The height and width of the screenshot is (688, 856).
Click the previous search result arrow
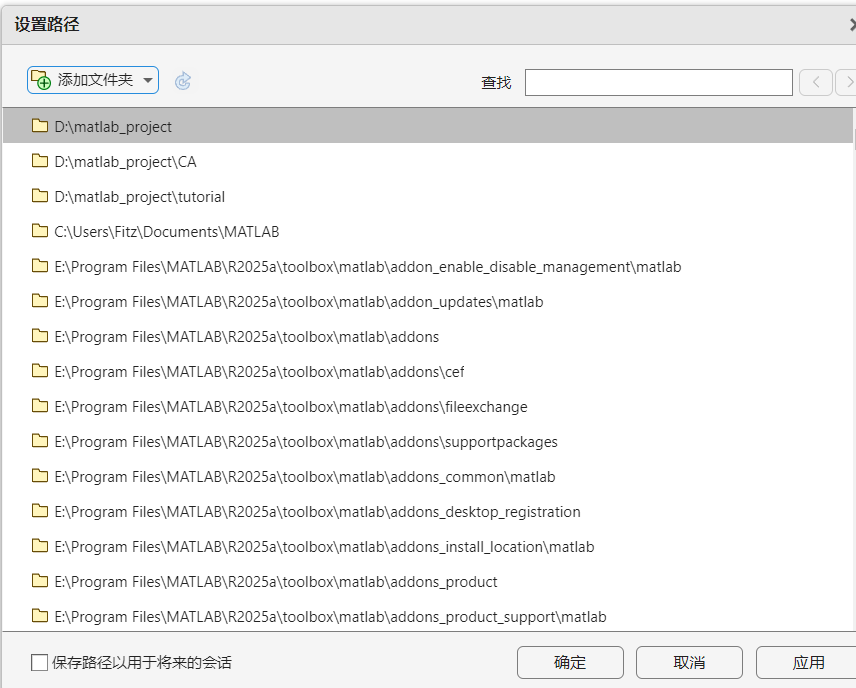coord(816,82)
